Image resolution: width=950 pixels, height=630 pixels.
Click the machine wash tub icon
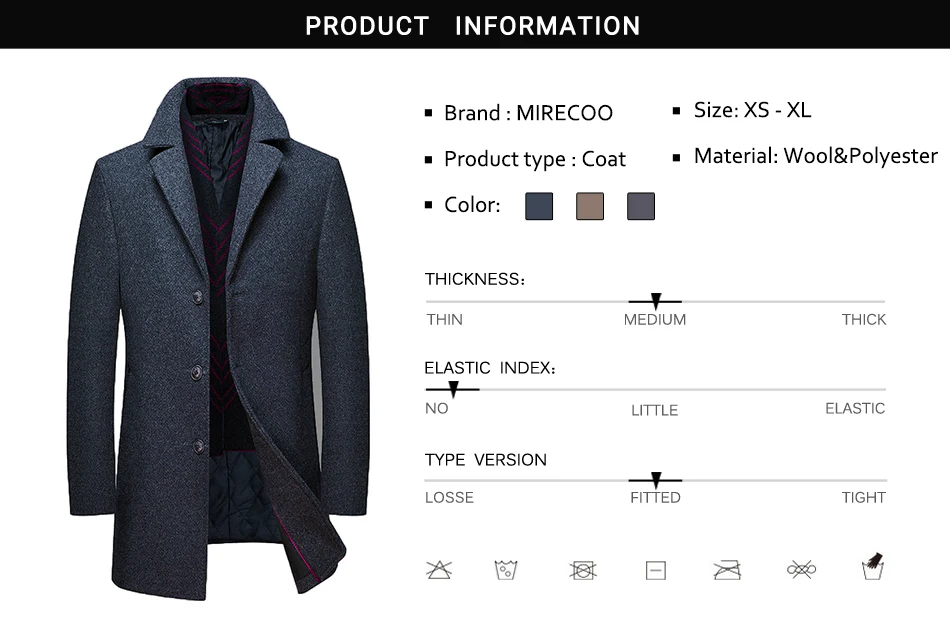[x=506, y=570]
